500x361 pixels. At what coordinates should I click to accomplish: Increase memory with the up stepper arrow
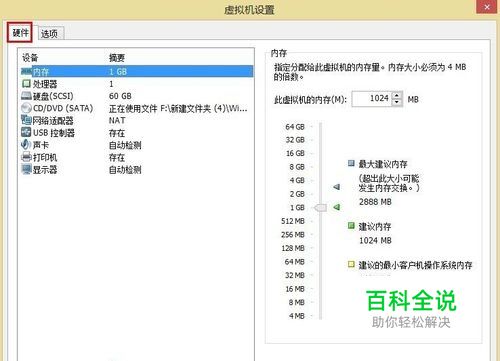[x=397, y=95]
